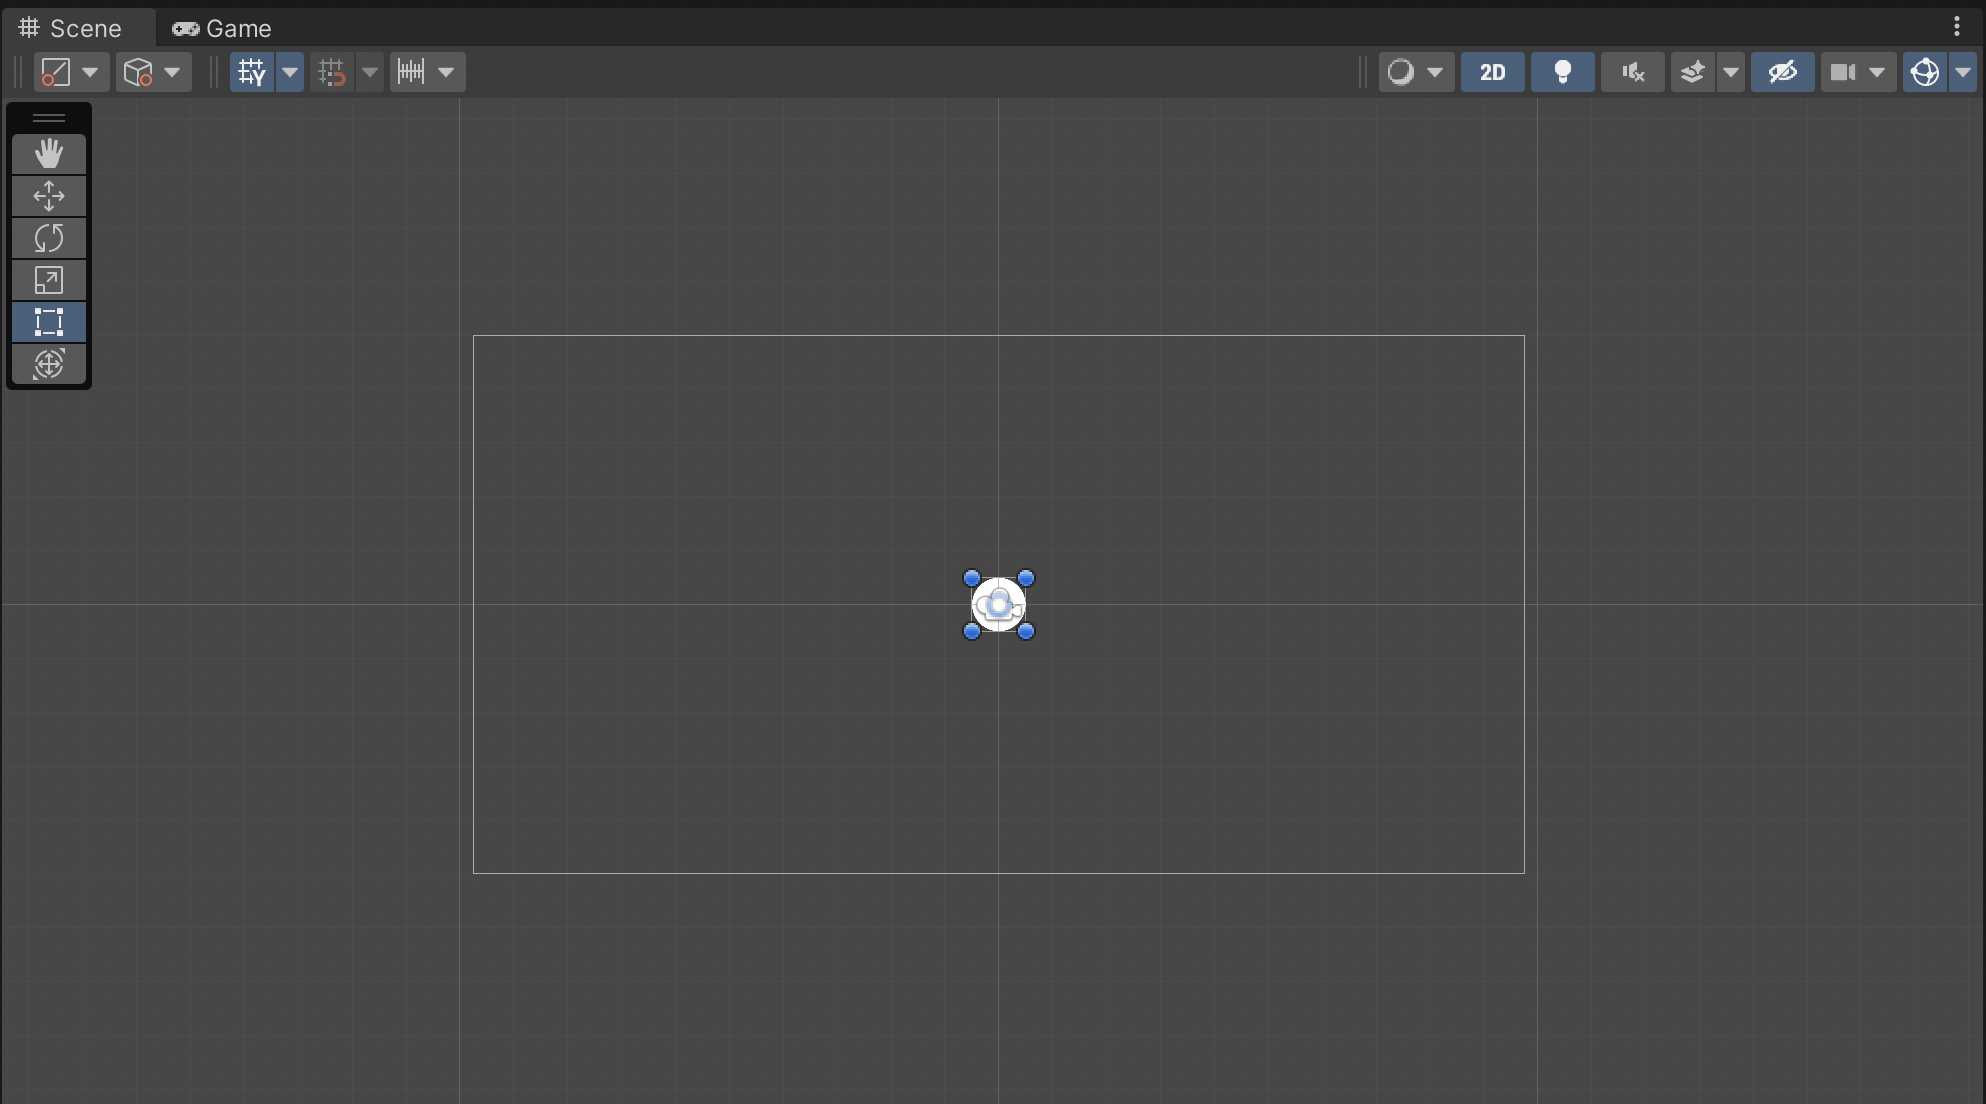Viewport: 1986px width, 1104px height.
Task: Select the Hand view tool
Action: point(48,154)
